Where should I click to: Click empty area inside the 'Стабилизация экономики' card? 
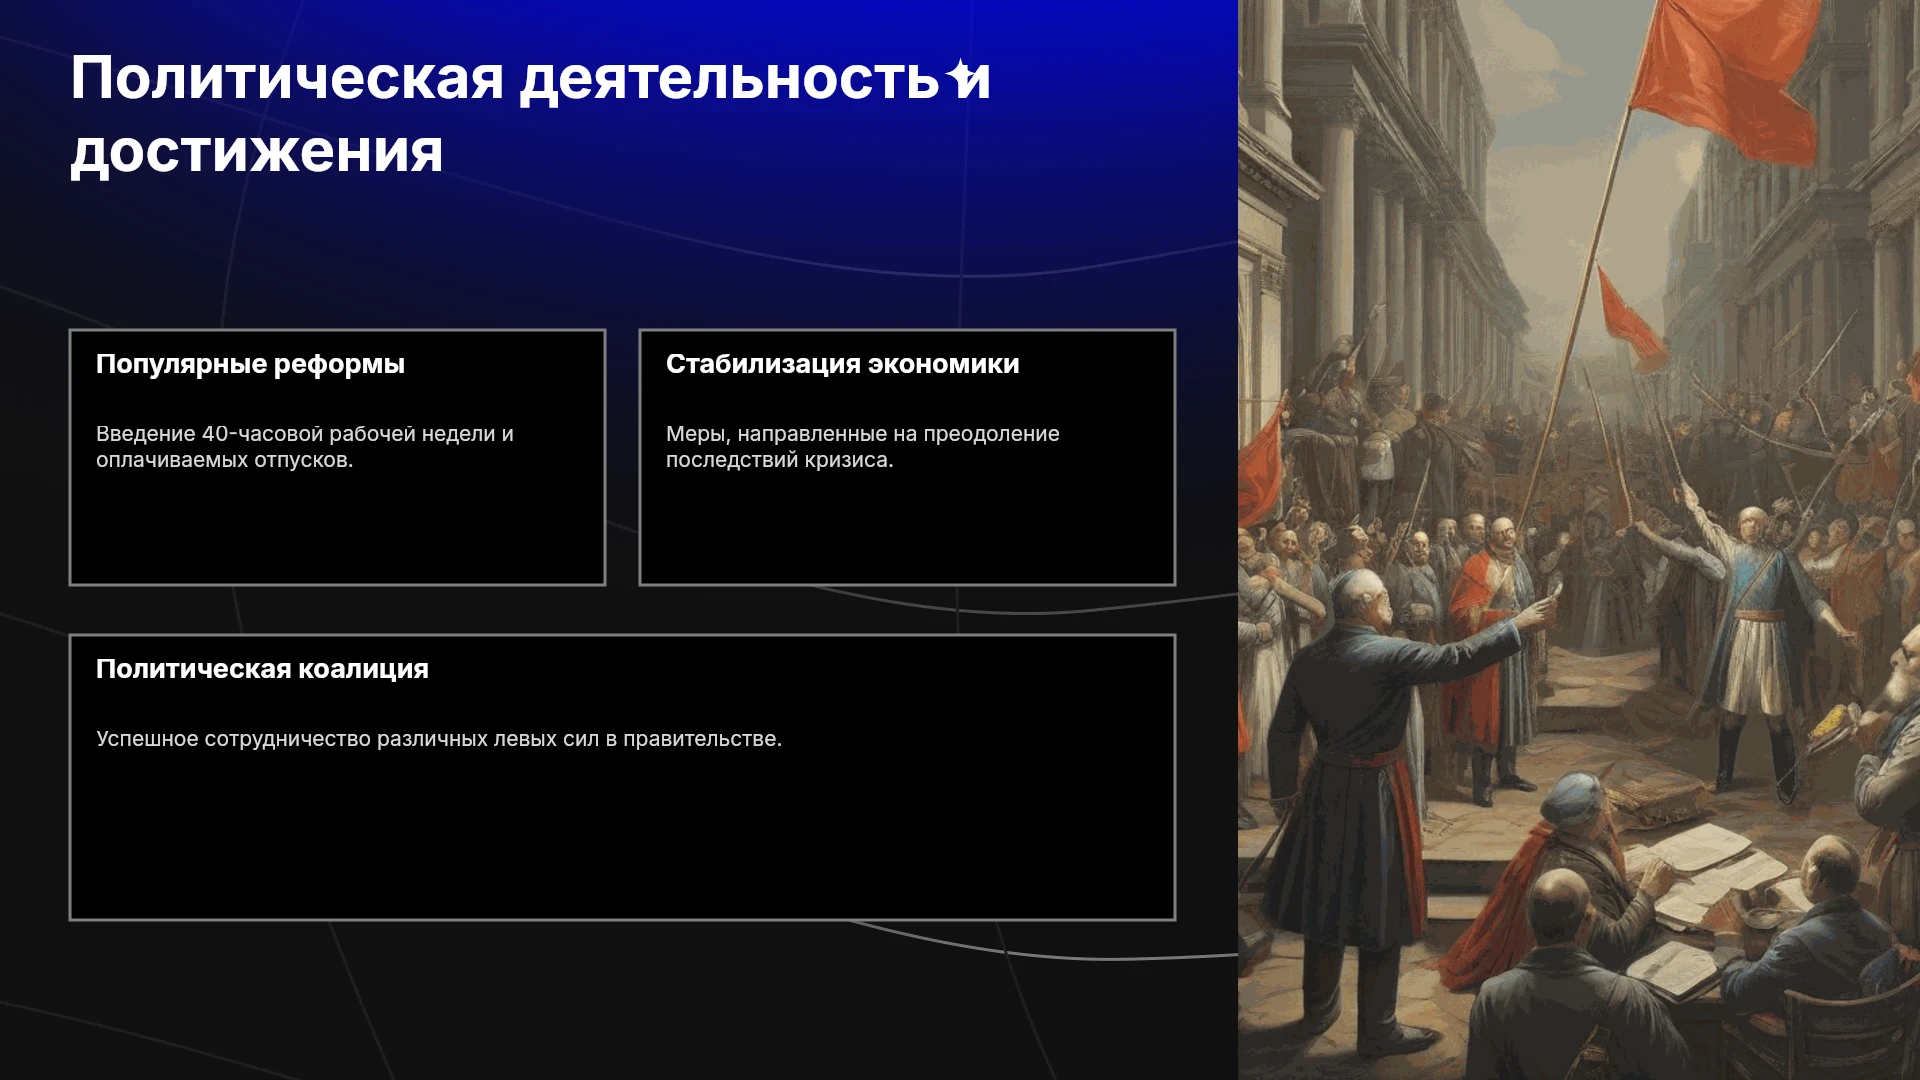[907, 530]
